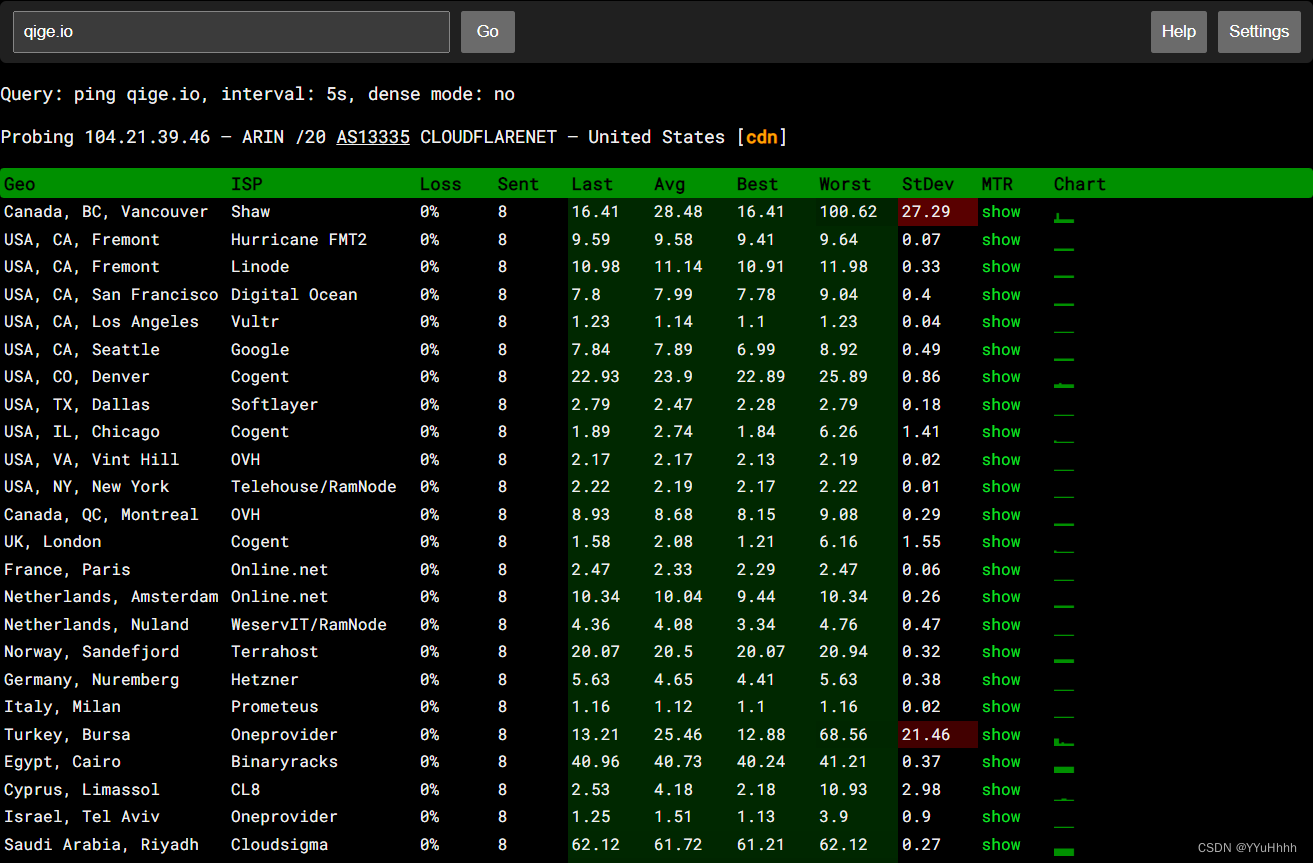This screenshot has height=863, width=1313.
Task: Show MTR for Chicago Cogent row
Action: 1001,432
